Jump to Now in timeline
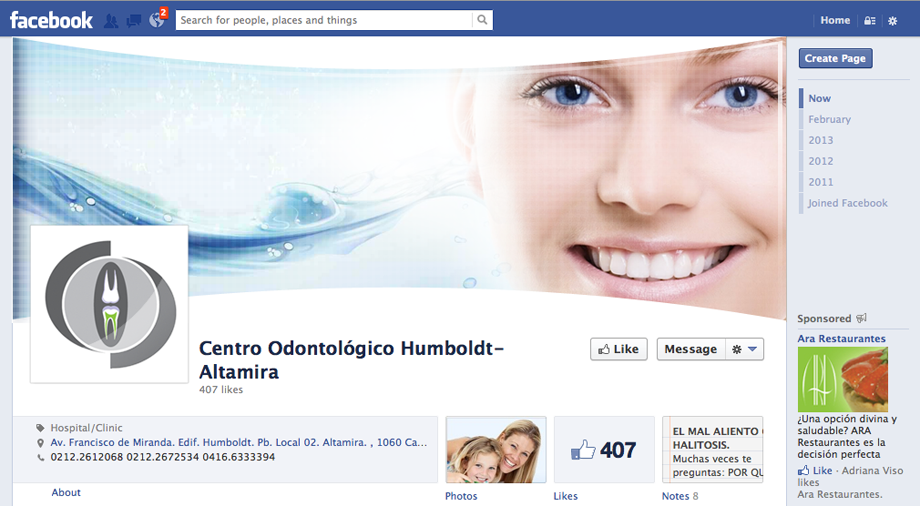 click(819, 99)
